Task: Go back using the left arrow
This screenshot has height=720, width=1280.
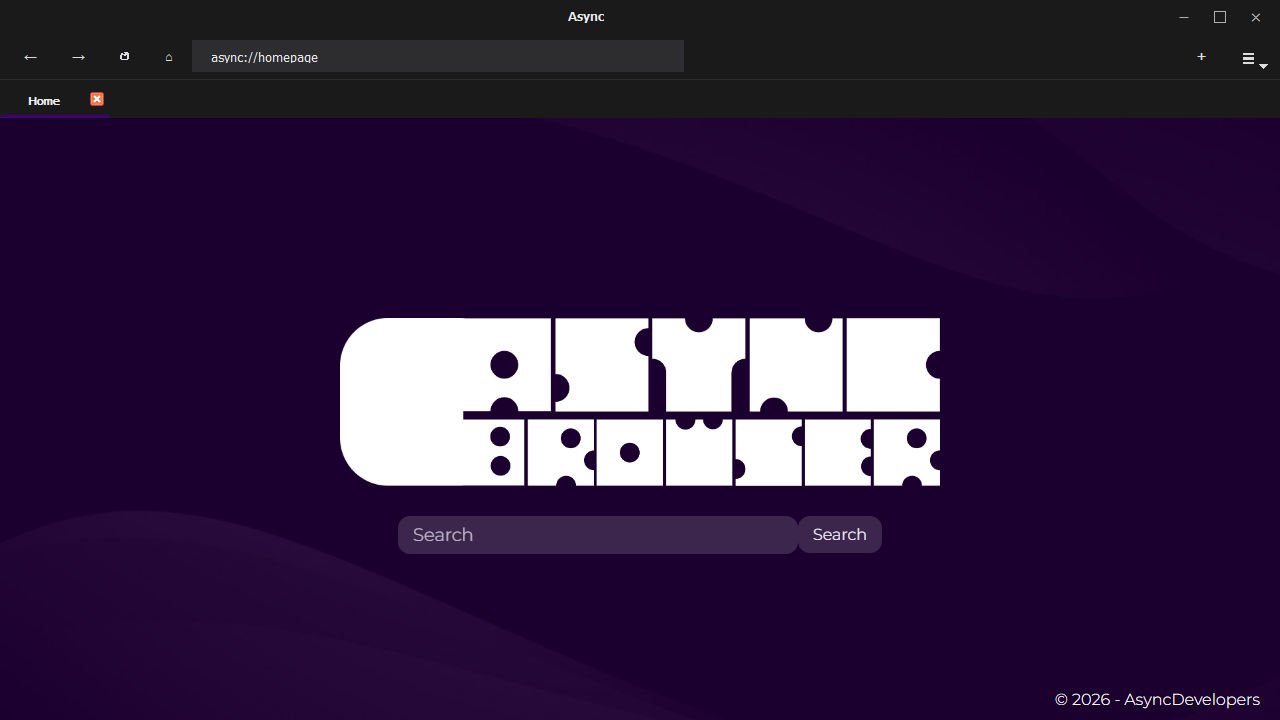Action: [x=31, y=57]
